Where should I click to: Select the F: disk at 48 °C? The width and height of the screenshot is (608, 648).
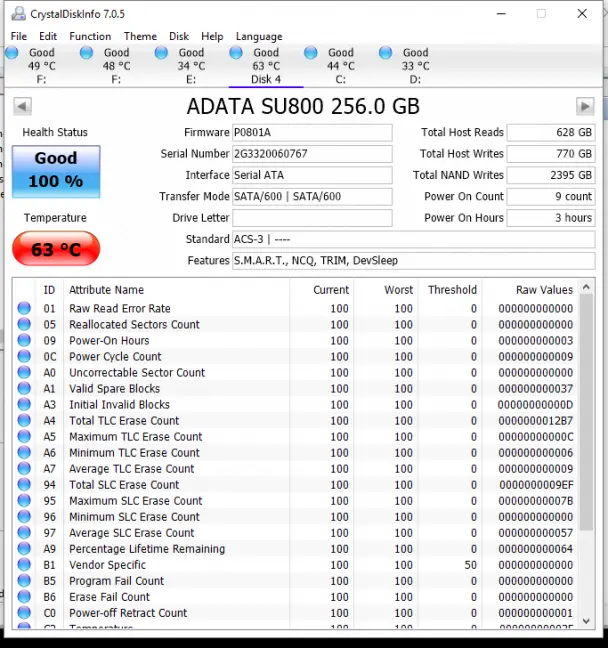coord(116,66)
